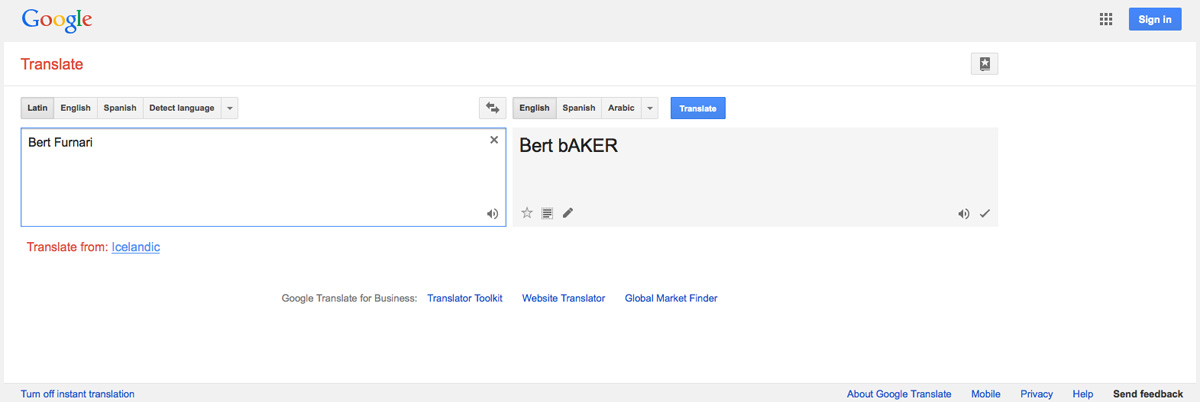The width and height of the screenshot is (1200, 402).
Task: Open the Phrasebook icon
Action: point(984,64)
